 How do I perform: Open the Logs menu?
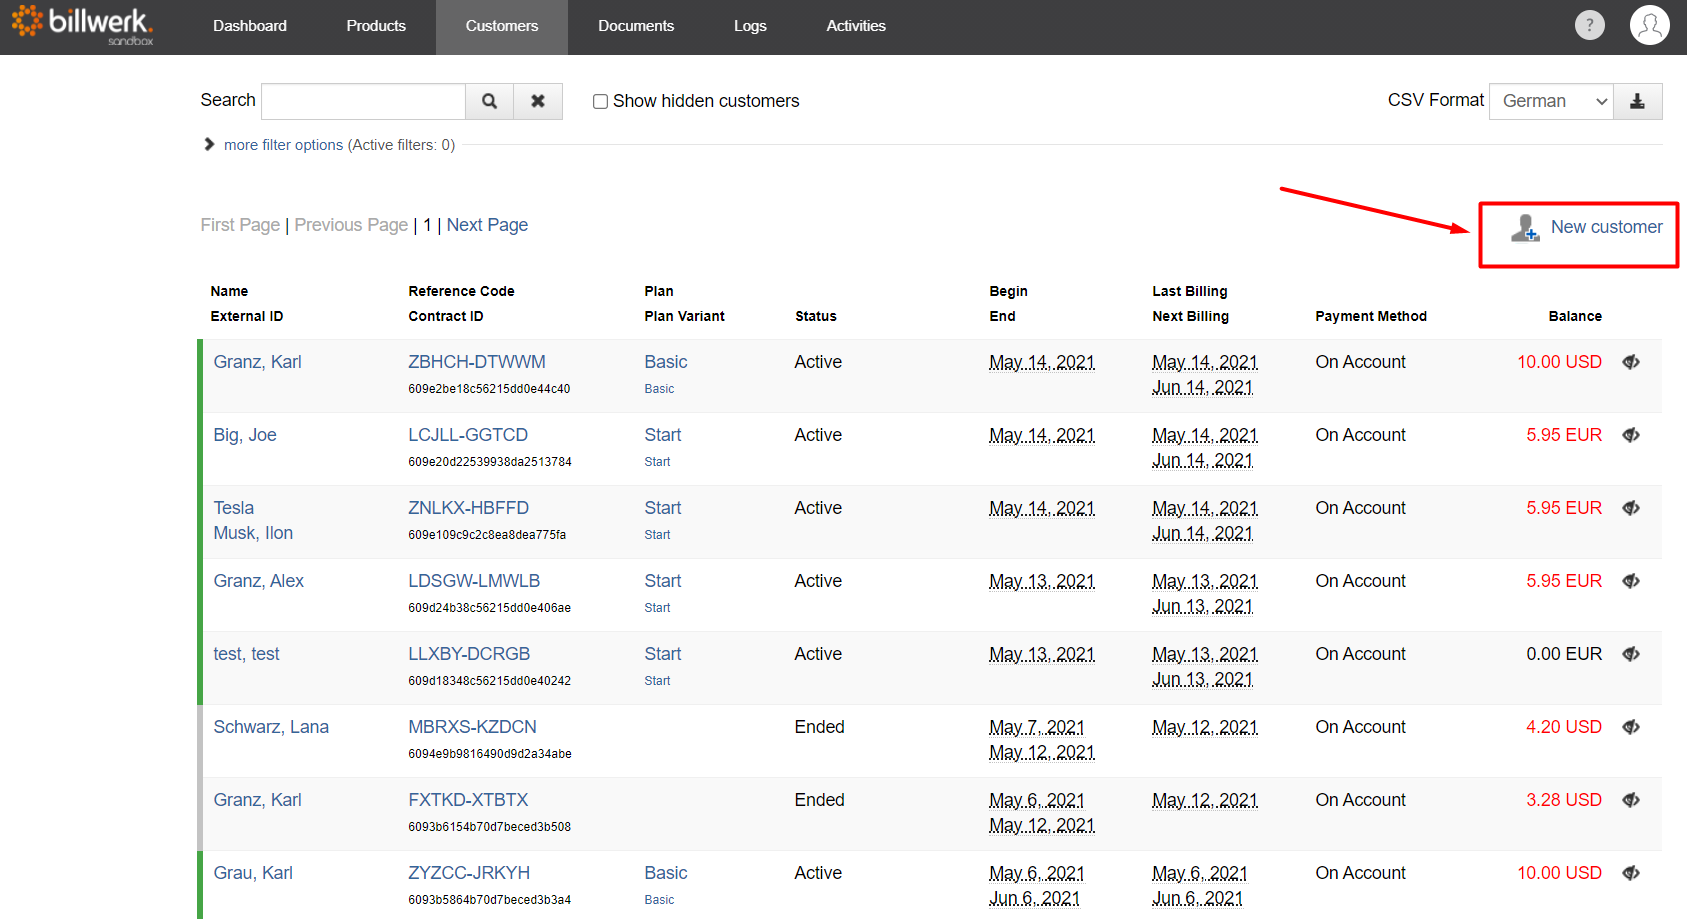tap(750, 26)
